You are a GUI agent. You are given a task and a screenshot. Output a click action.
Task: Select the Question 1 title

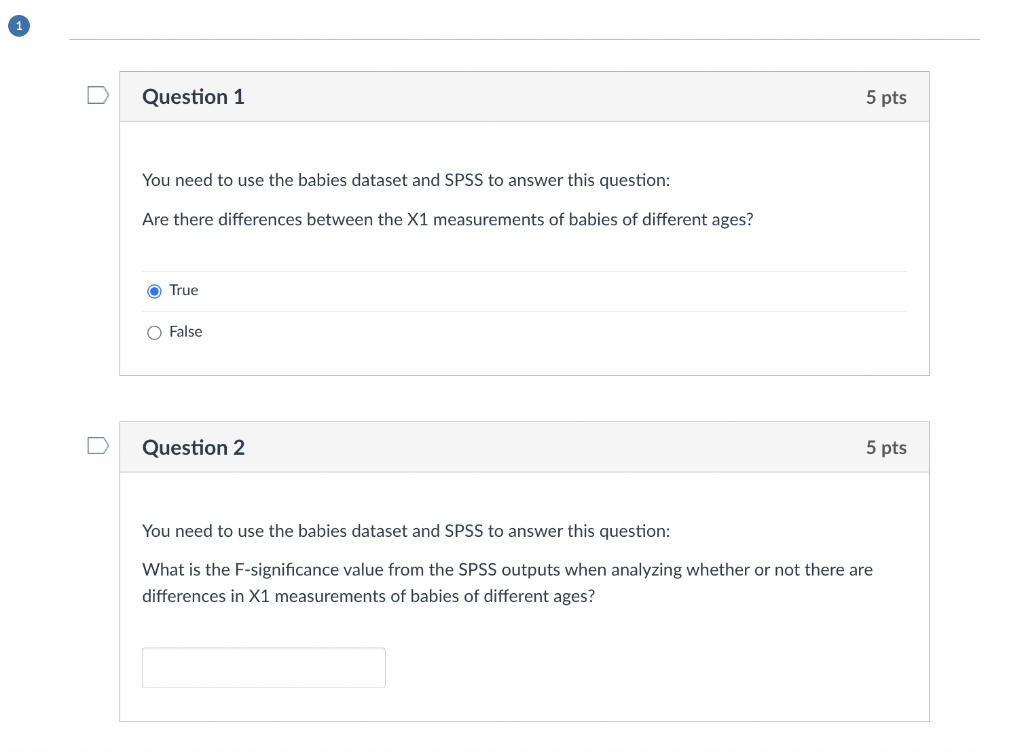point(193,96)
